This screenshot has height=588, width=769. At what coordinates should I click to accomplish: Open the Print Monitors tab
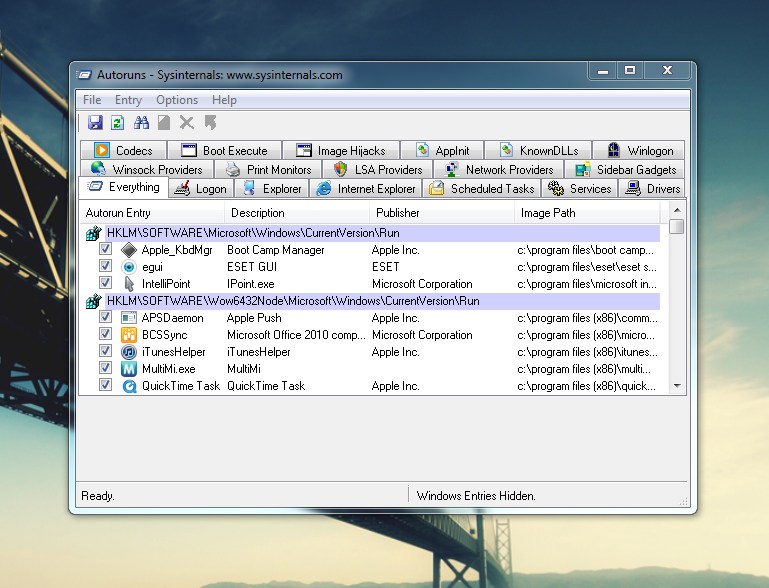coord(268,170)
